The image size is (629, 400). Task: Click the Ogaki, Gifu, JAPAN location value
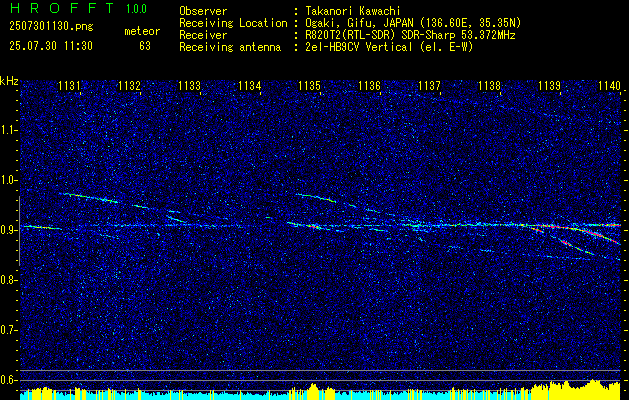tap(413, 23)
